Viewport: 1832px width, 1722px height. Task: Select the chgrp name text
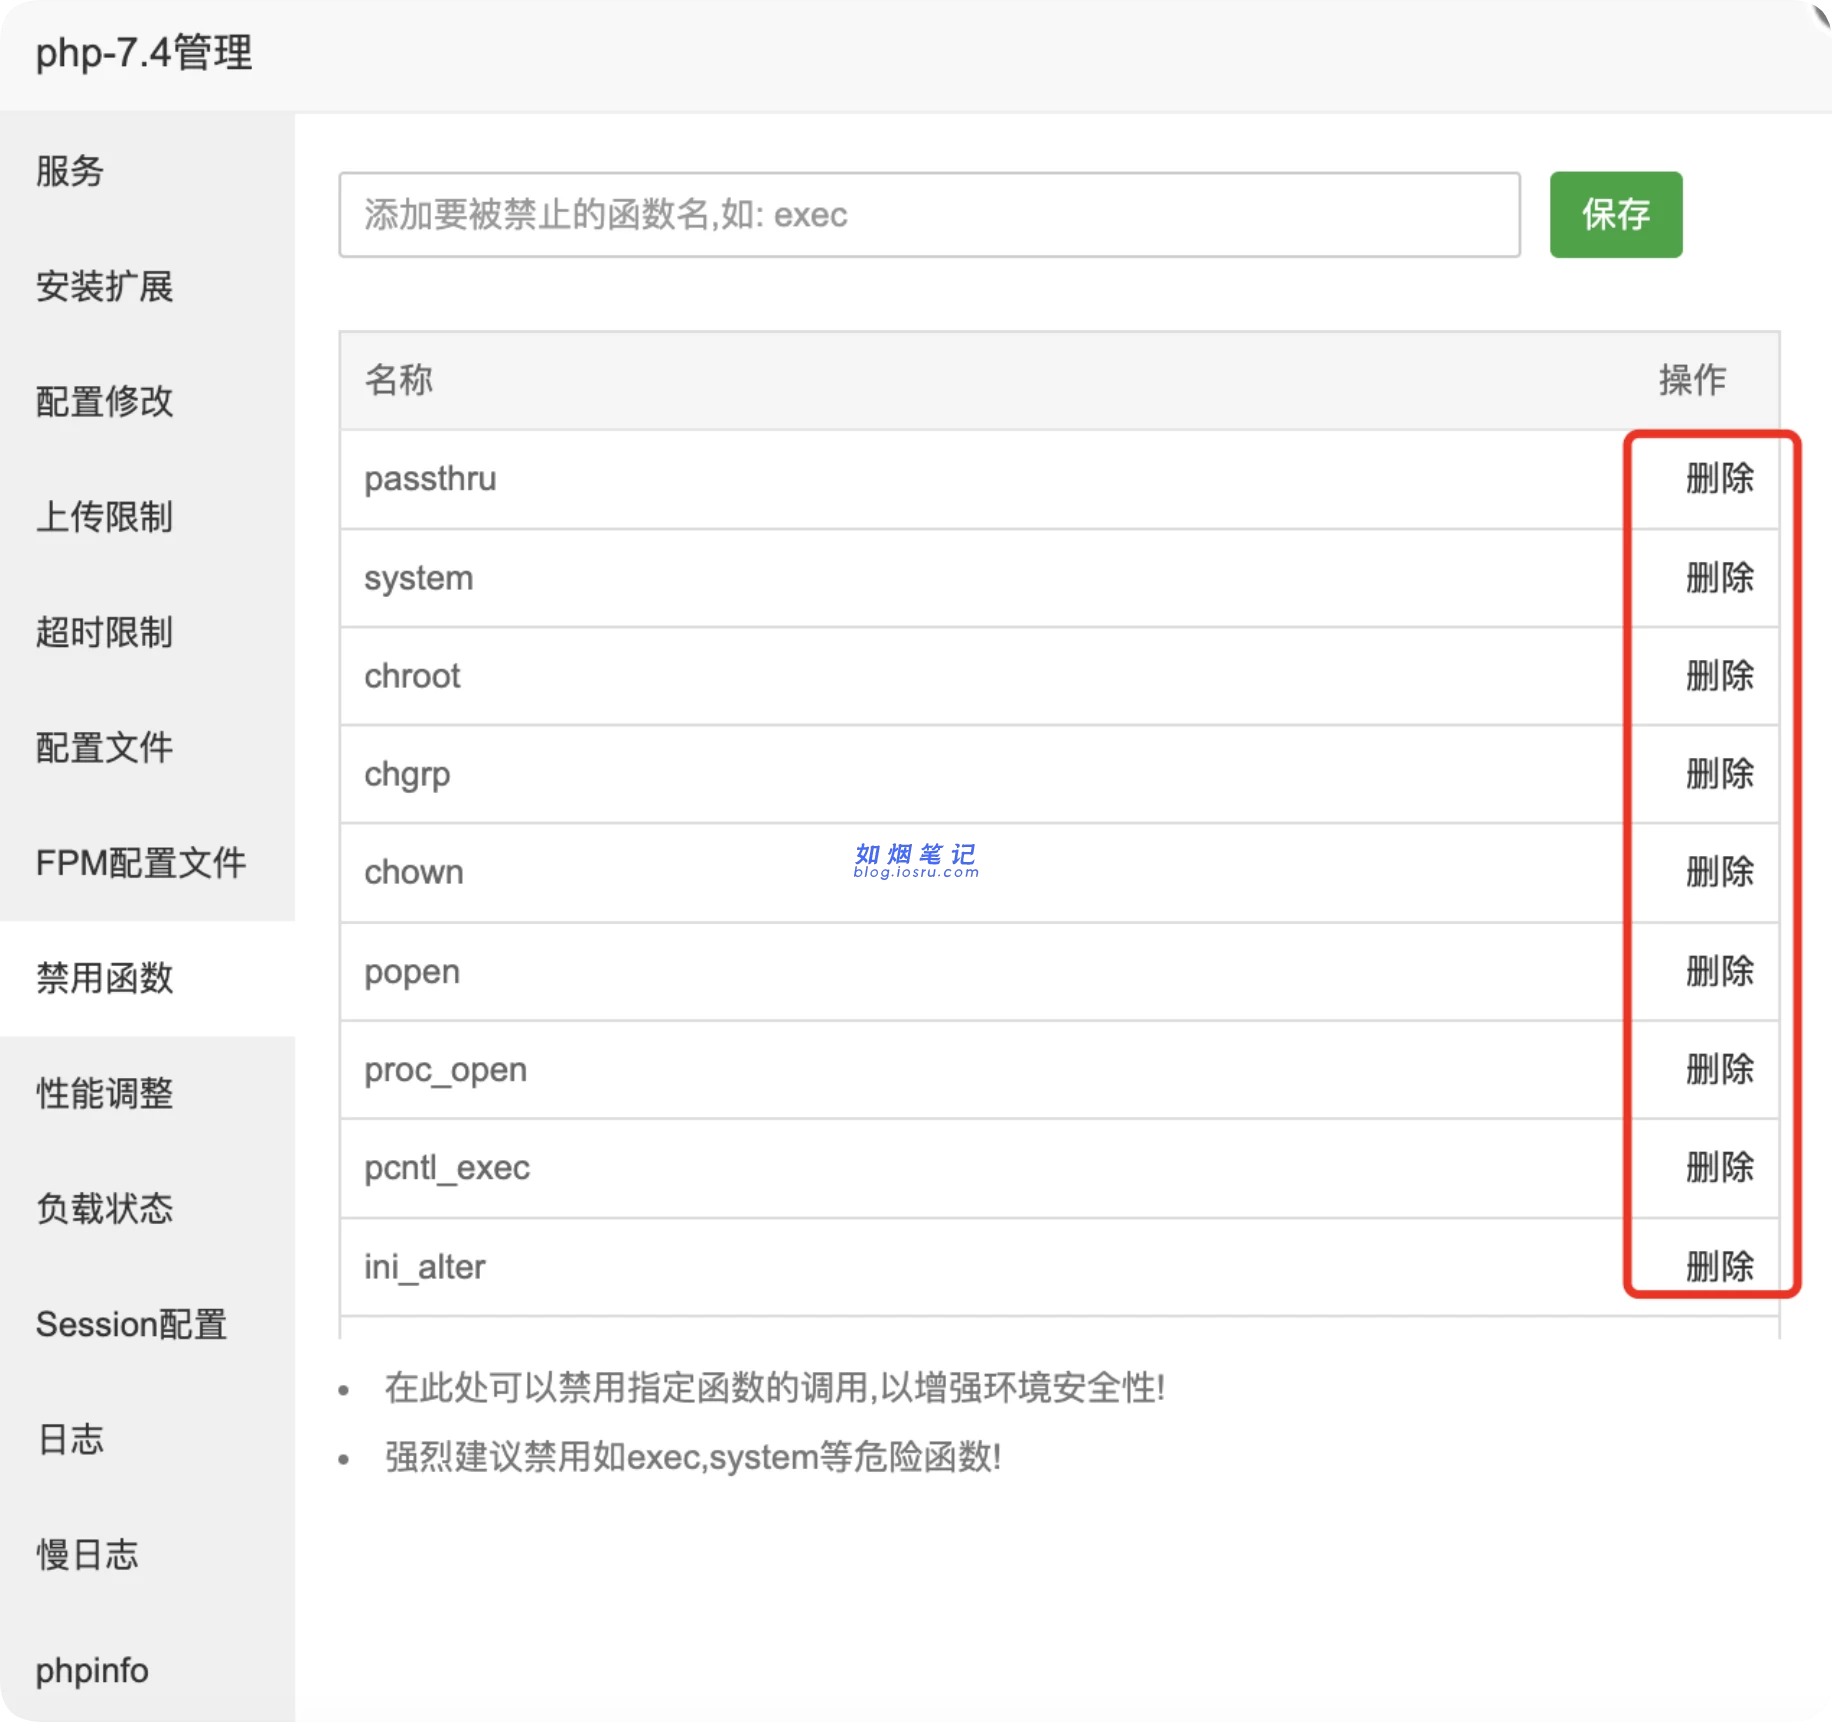[407, 775]
